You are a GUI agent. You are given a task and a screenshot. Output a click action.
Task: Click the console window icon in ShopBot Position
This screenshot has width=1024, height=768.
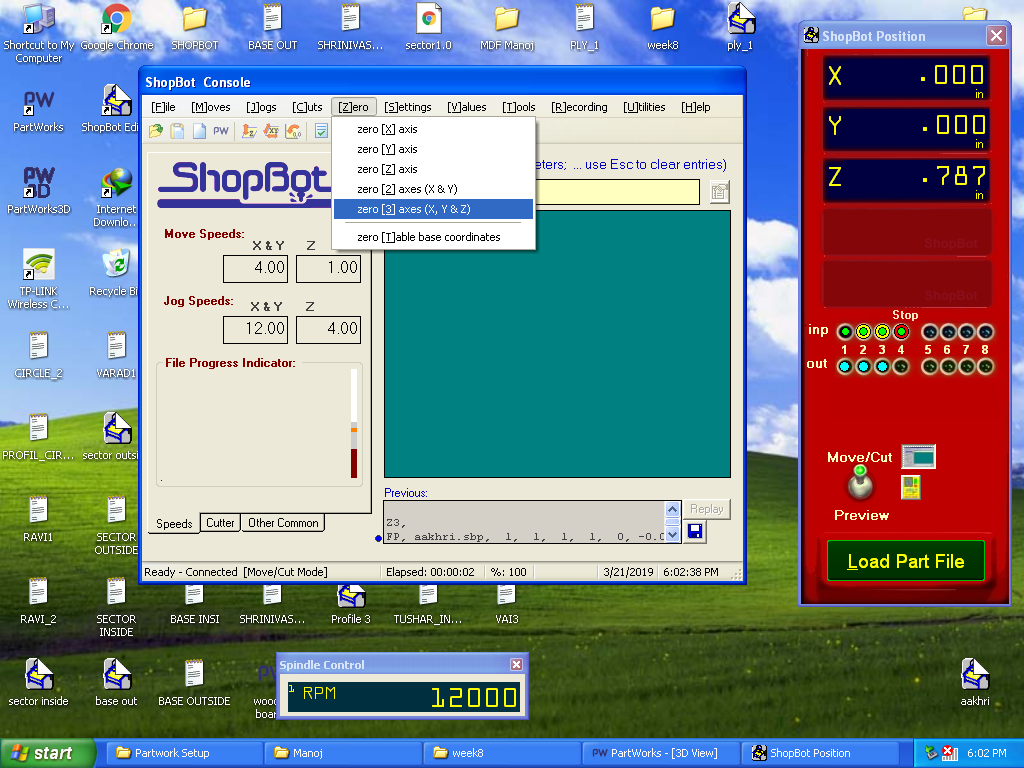(x=918, y=456)
